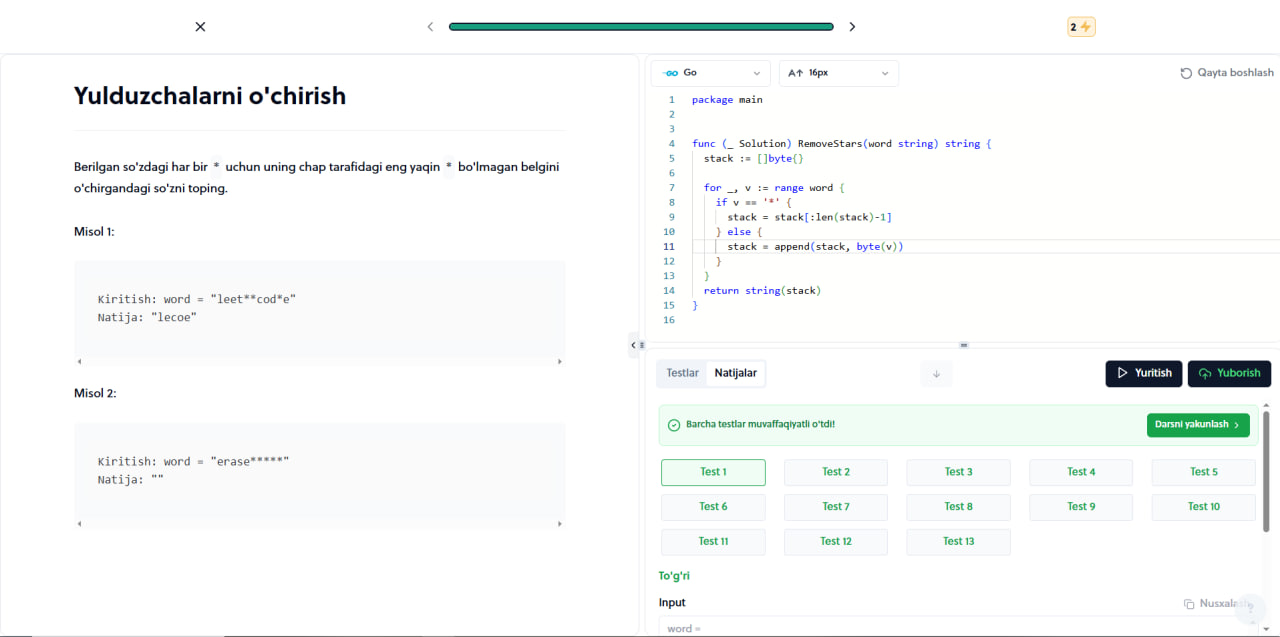Run code with the Yuritish button
The height and width of the screenshot is (637, 1280).
1144,373
